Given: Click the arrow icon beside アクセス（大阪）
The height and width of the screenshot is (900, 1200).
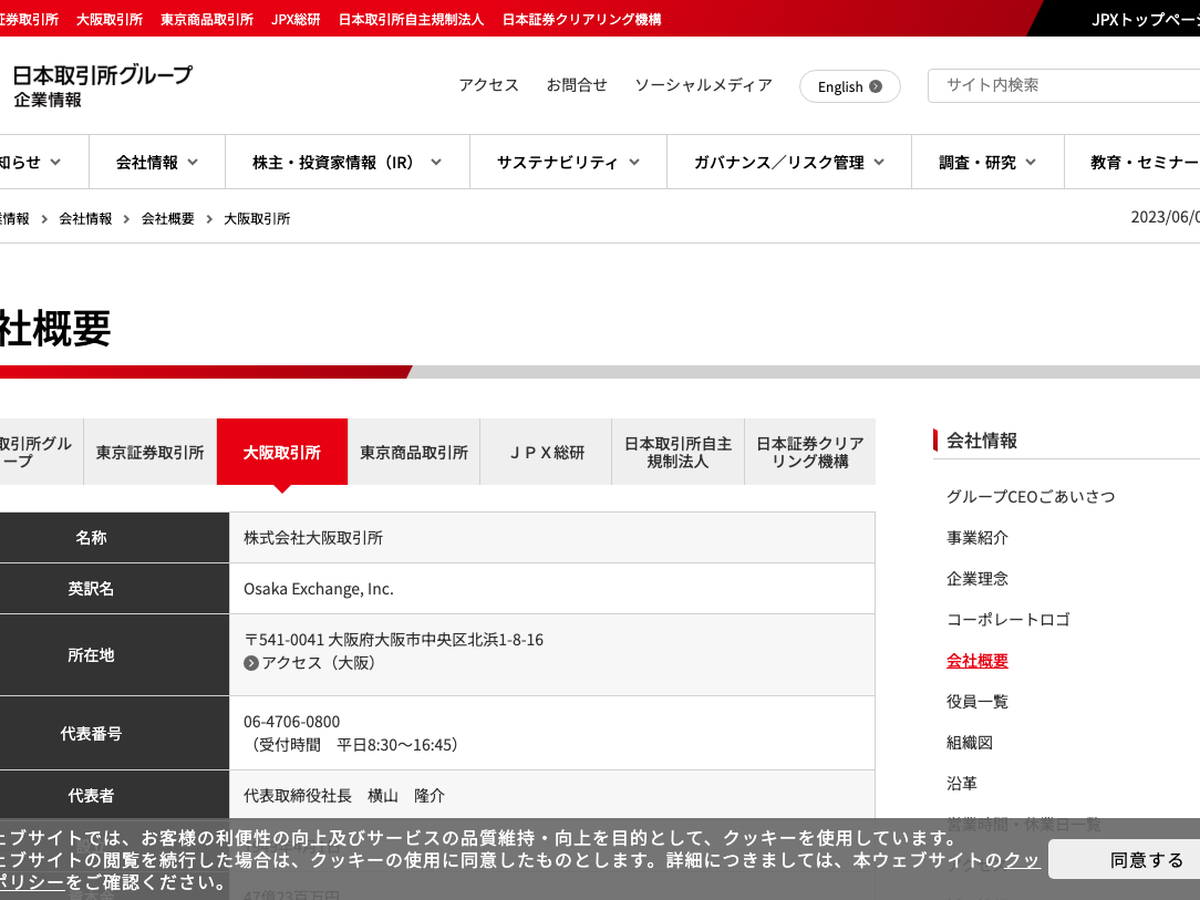Looking at the screenshot, I should point(251,663).
